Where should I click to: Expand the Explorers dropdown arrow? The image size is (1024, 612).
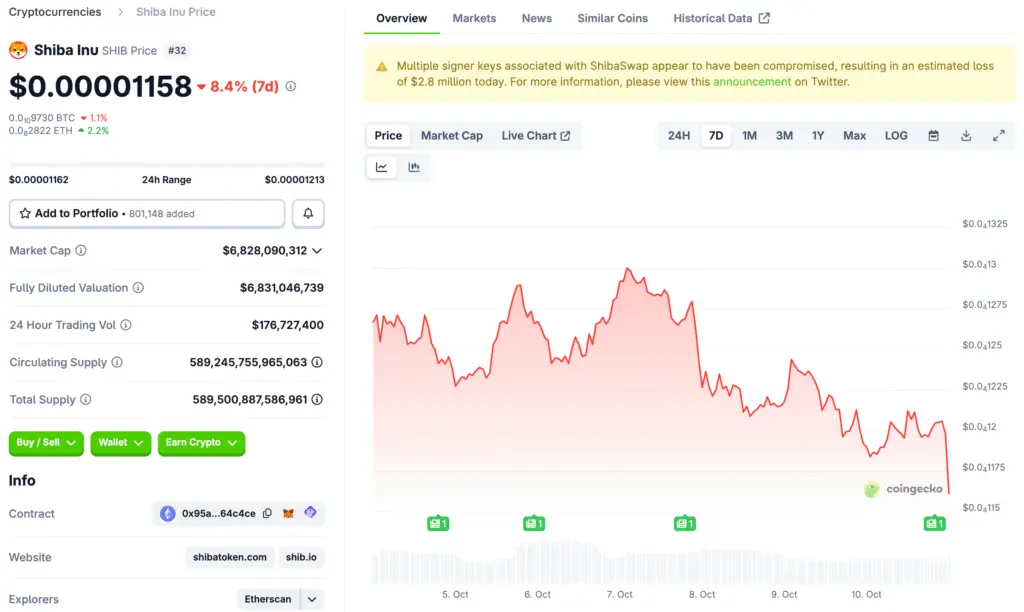click(312, 599)
